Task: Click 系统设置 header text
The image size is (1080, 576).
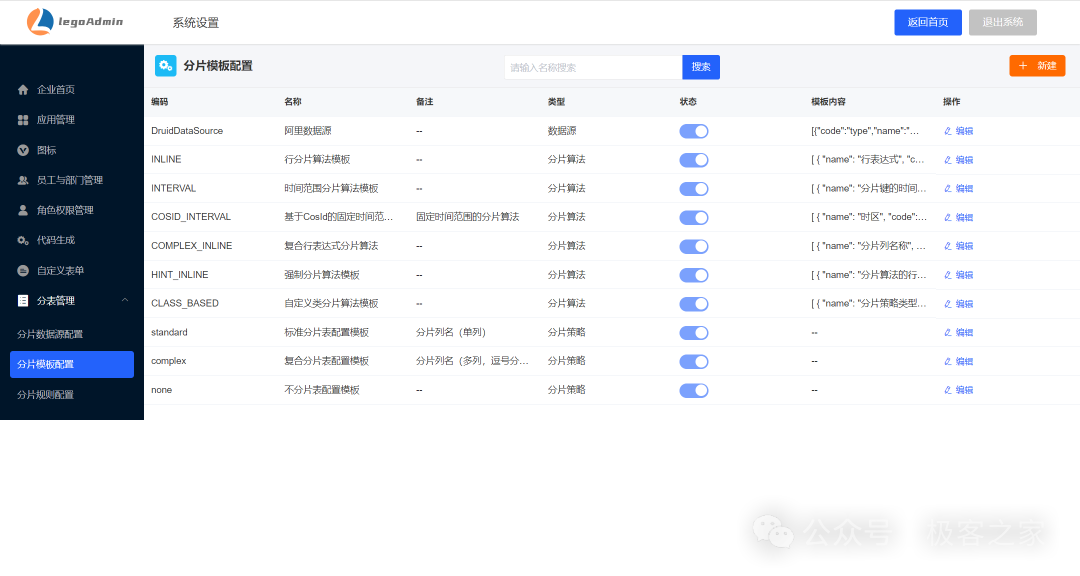Action: (x=196, y=23)
